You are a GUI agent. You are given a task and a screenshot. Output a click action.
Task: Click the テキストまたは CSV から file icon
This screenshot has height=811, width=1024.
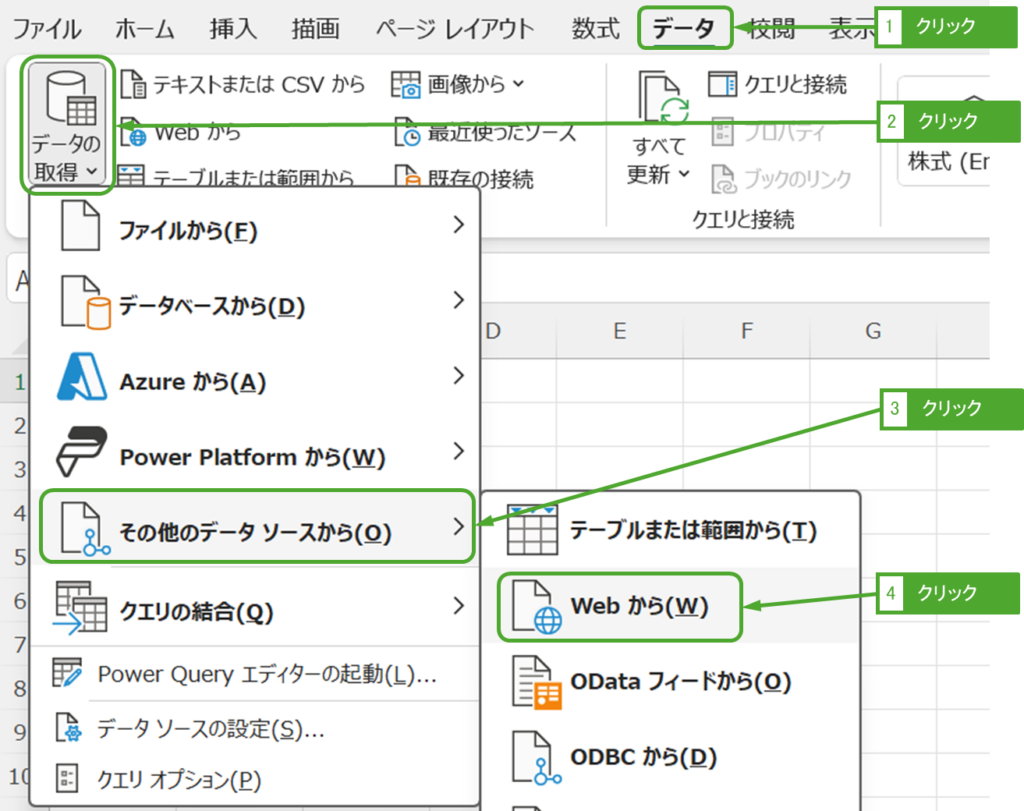[133, 84]
